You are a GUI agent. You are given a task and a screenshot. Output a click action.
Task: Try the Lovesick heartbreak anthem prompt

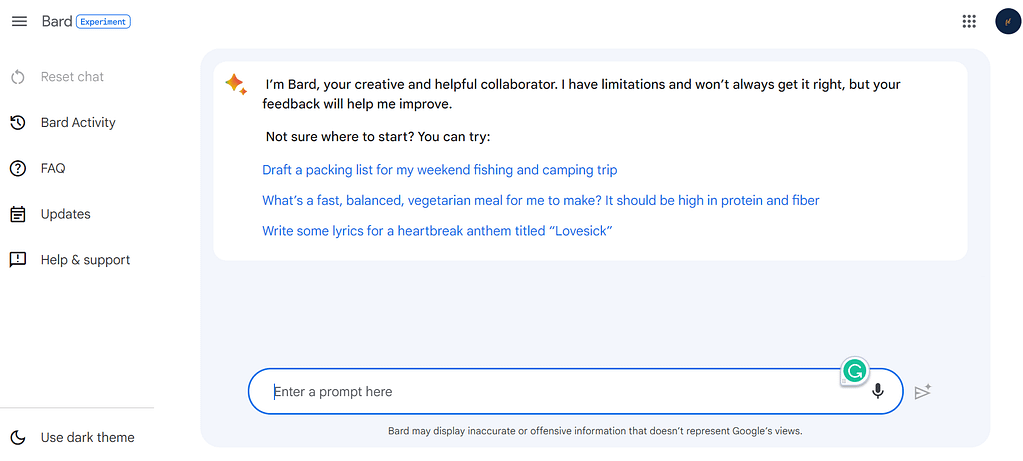437,231
